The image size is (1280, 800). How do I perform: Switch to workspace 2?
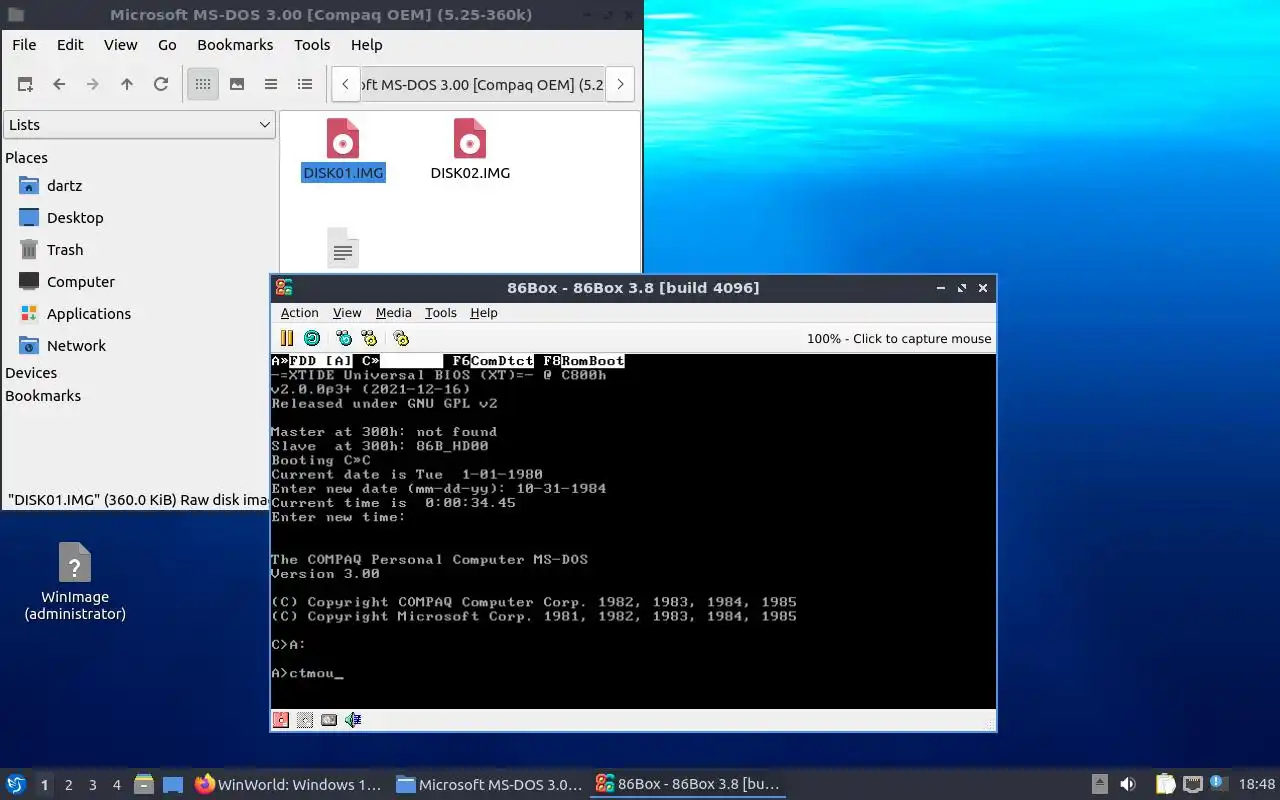pyautogui.click(x=69, y=785)
